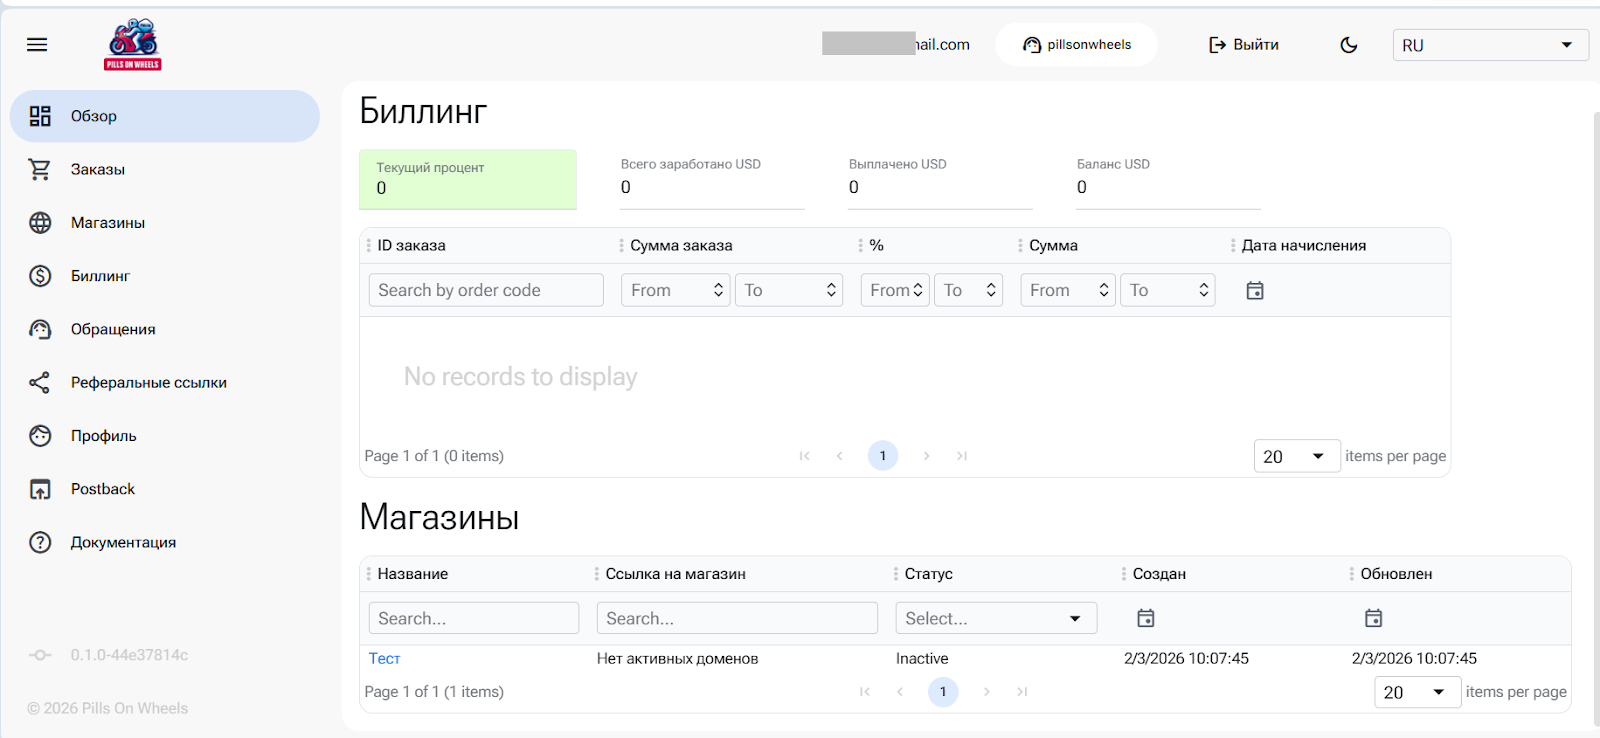Open the pillsonwheels support button

(x=1077, y=45)
